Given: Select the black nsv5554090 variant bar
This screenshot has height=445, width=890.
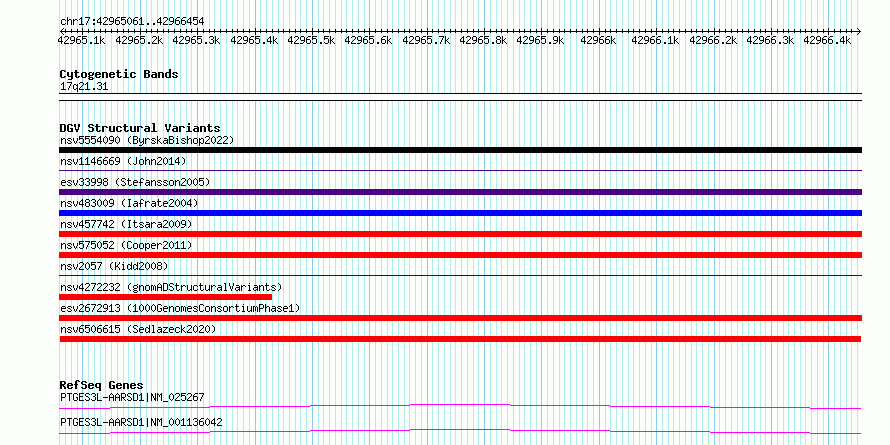Looking at the screenshot, I should (x=460, y=150).
